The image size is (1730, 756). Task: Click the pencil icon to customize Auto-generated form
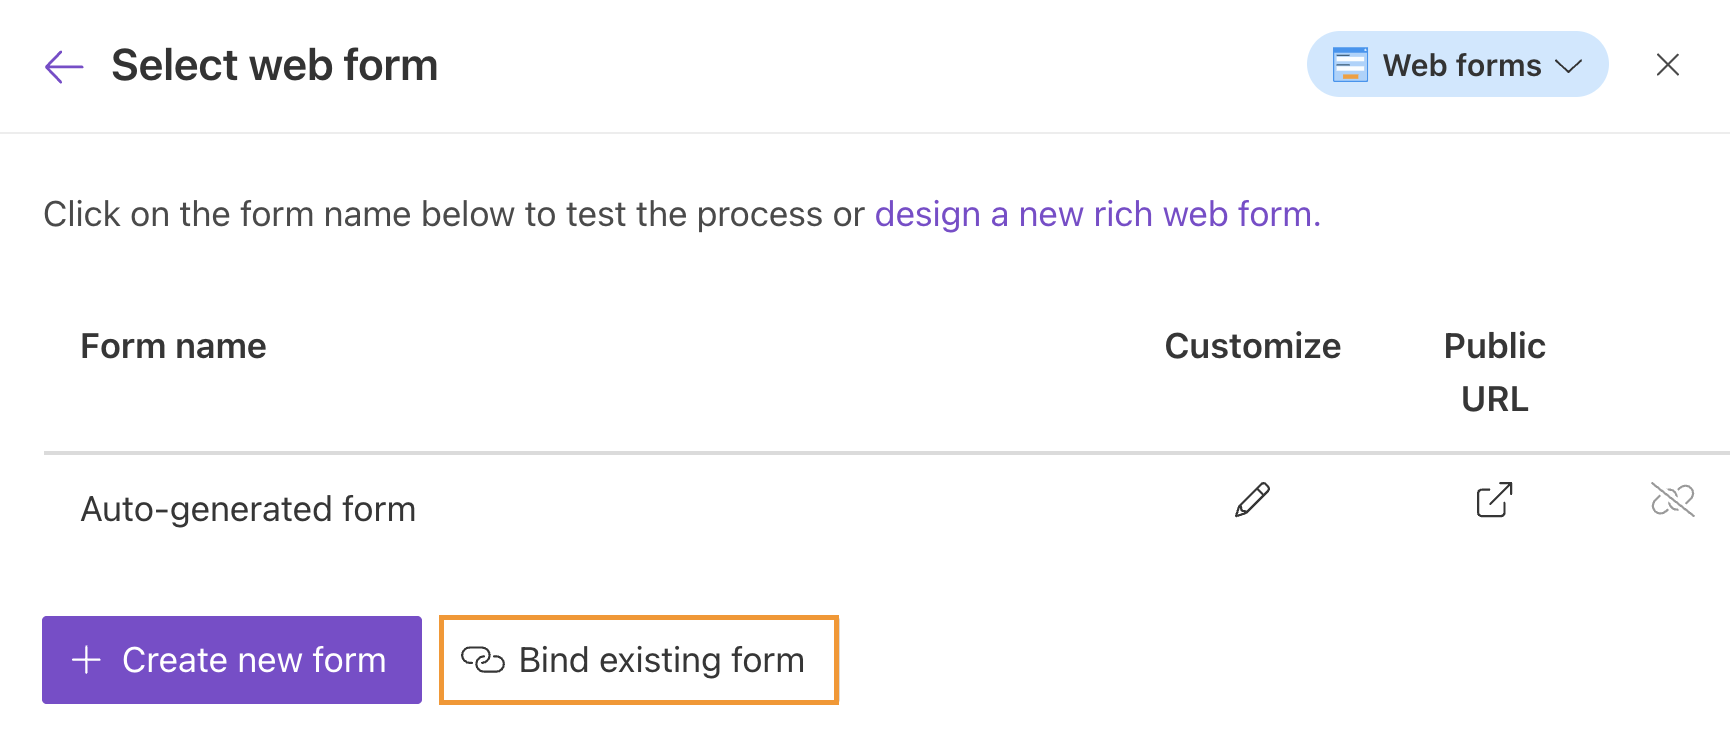pyautogui.click(x=1252, y=500)
